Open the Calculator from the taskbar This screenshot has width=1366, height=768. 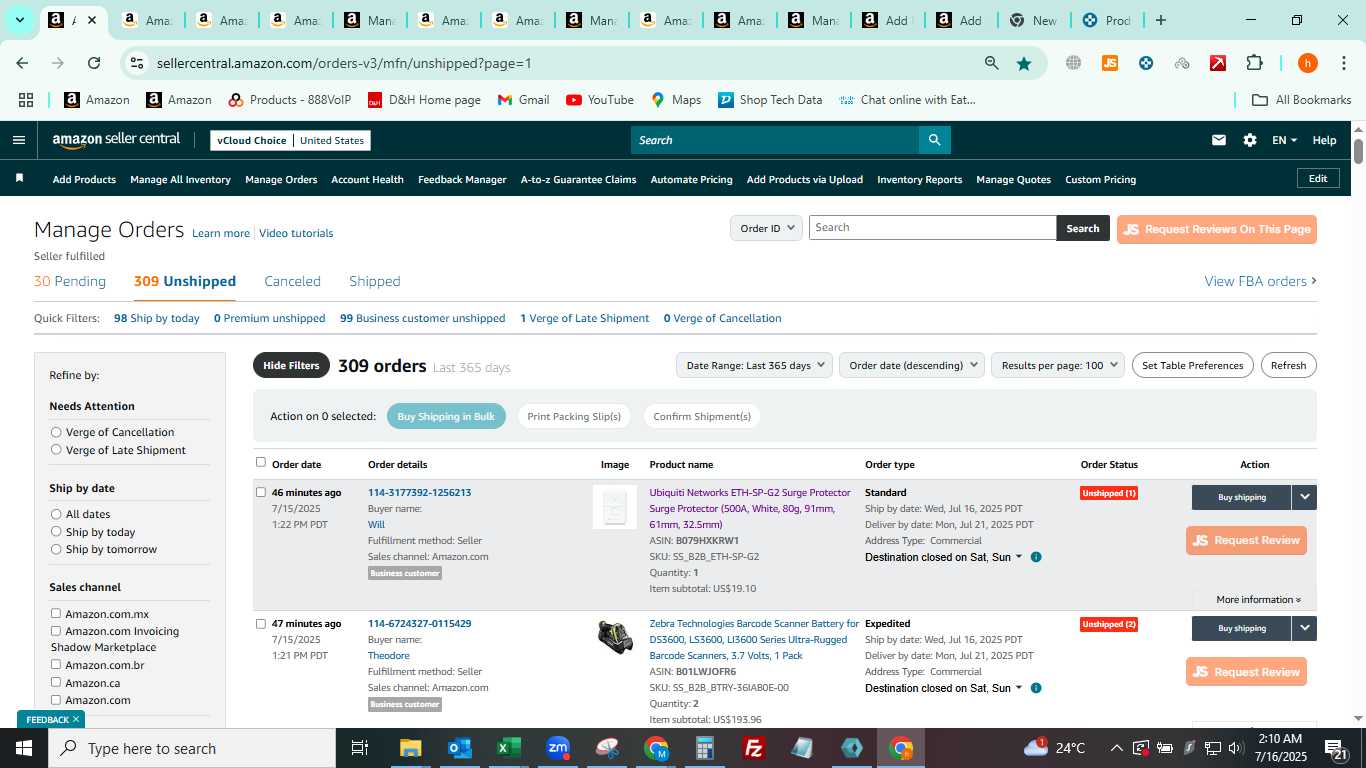coord(705,748)
